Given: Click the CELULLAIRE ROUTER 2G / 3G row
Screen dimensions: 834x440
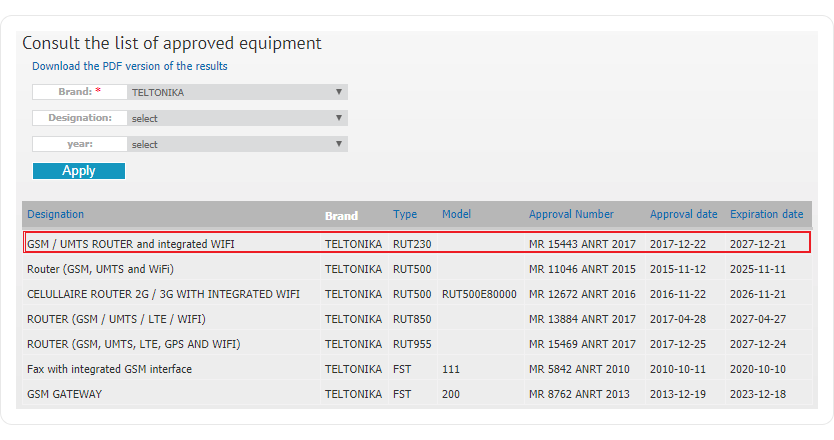Looking at the screenshot, I should (163, 294).
